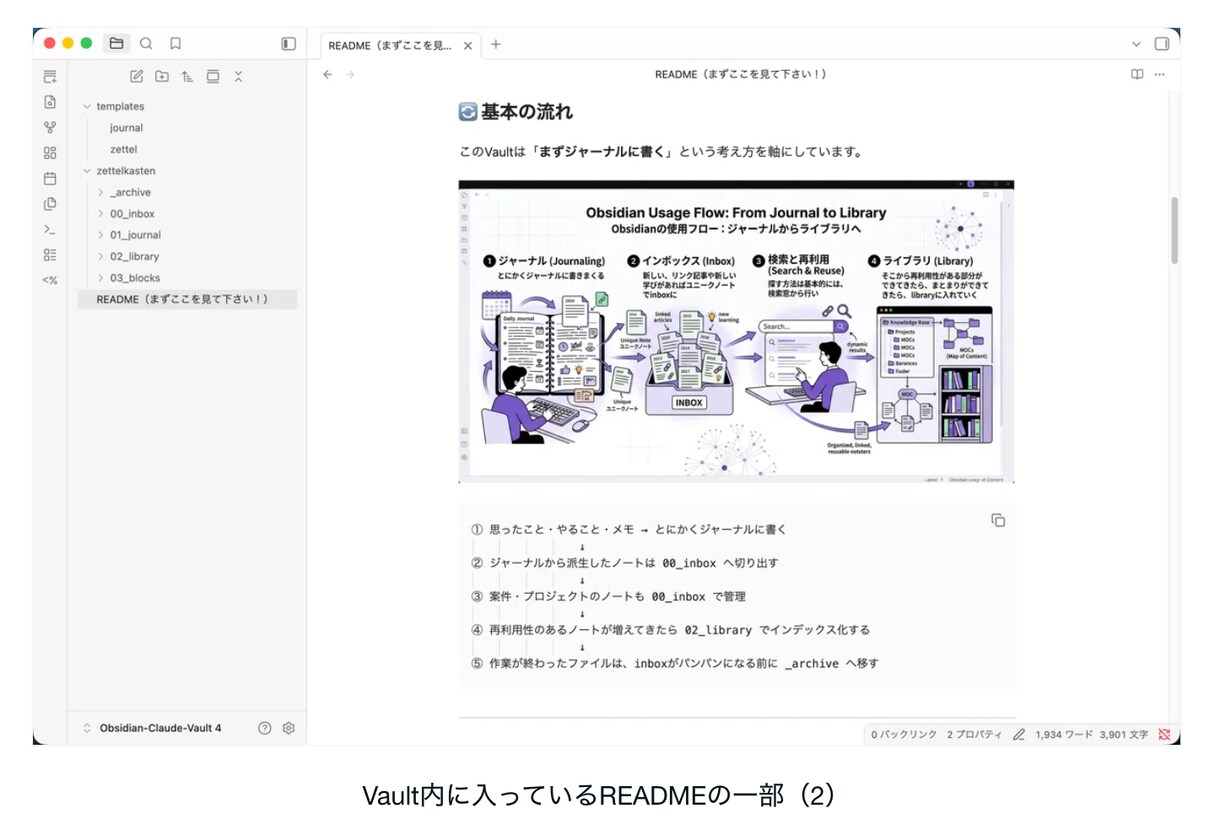This screenshot has height=830, width=1220.
Task: Click the checklist-style ribbon icon above Templater
Action: coord(50,255)
